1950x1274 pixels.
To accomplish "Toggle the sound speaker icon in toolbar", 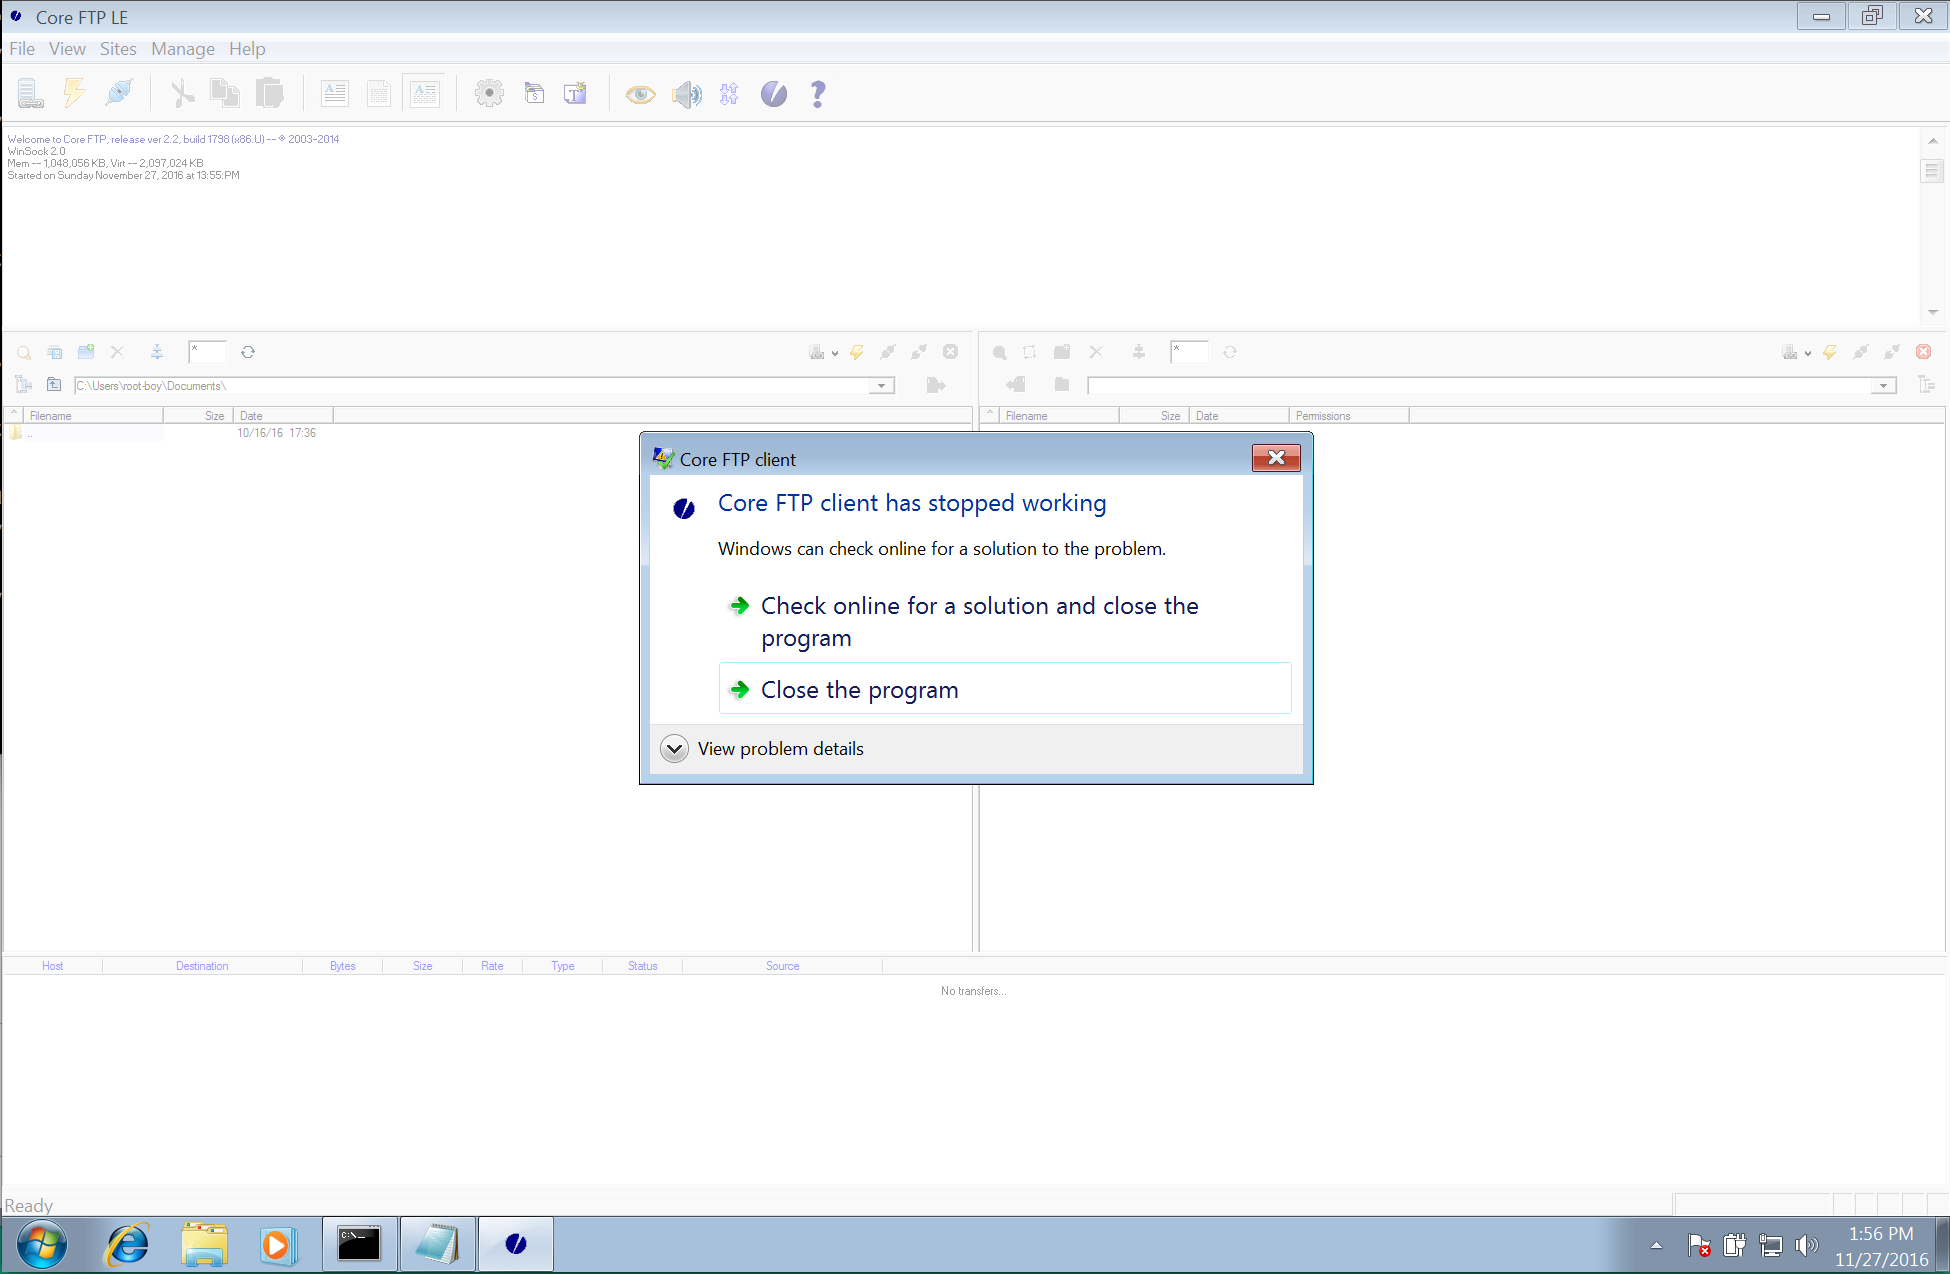I will click(x=687, y=94).
